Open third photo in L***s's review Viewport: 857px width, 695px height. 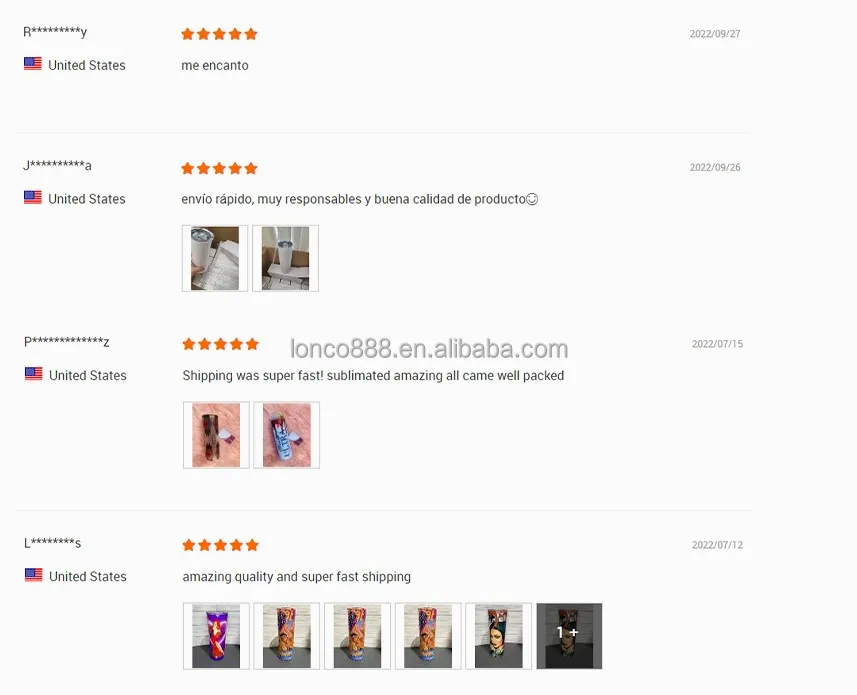point(357,636)
